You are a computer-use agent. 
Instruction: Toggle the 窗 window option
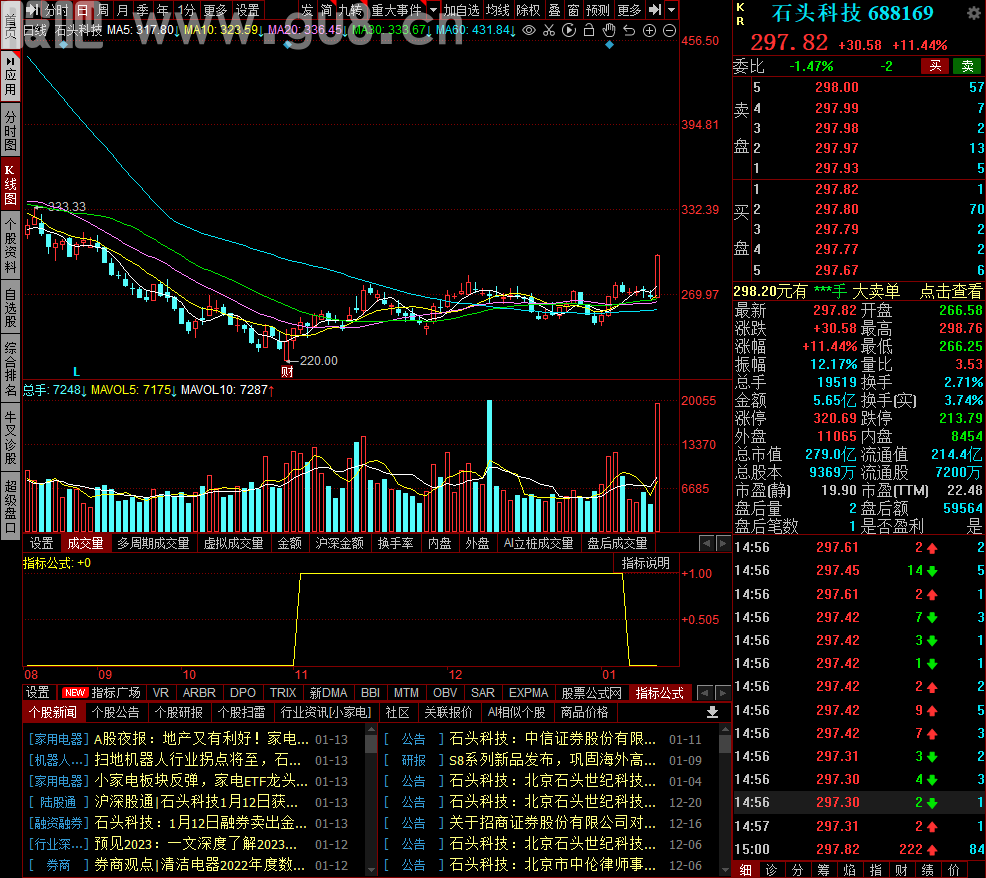[x=573, y=10]
